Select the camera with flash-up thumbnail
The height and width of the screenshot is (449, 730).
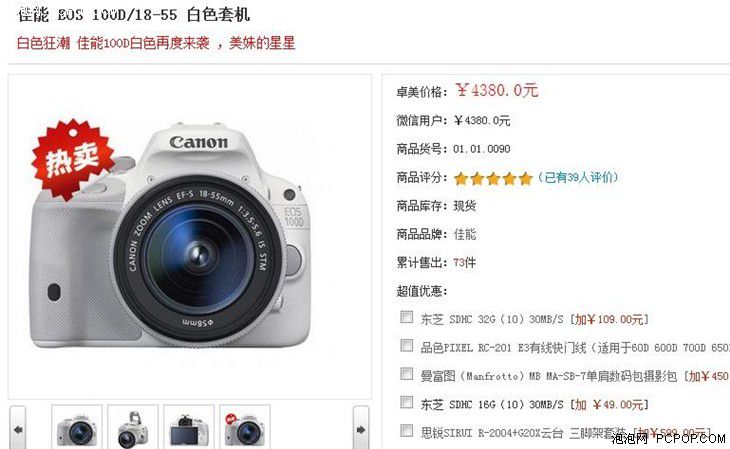click(133, 428)
